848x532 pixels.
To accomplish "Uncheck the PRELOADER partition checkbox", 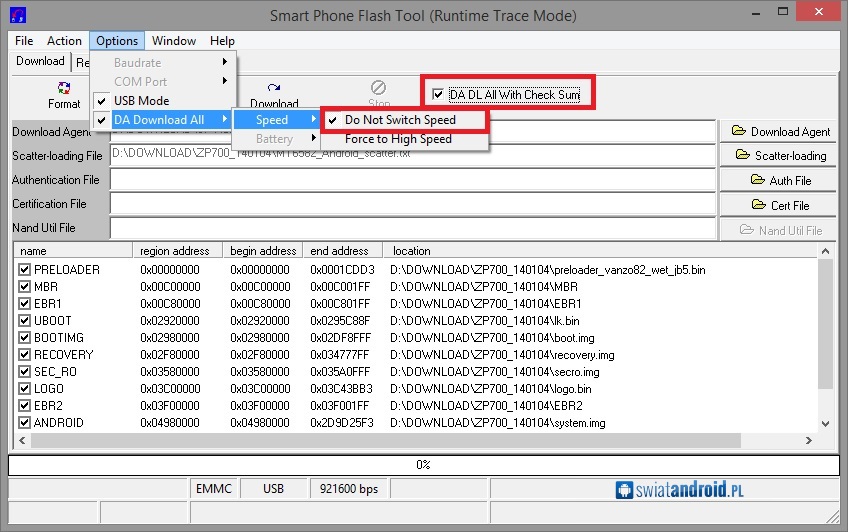I will 25,270.
